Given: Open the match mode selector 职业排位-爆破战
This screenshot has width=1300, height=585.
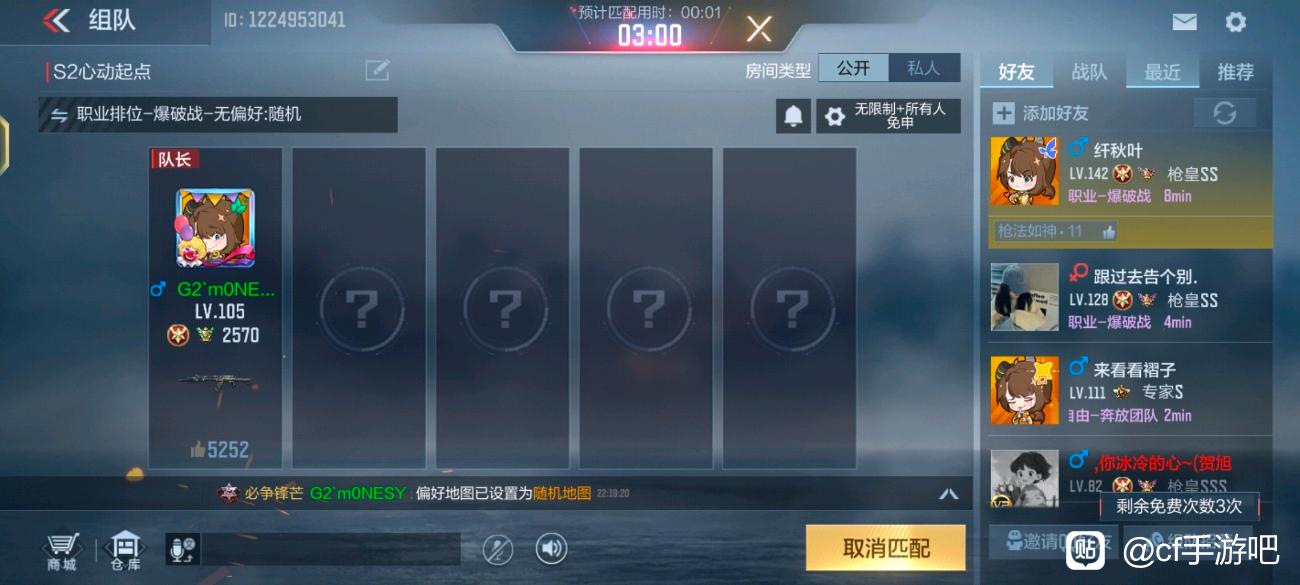Looking at the screenshot, I should (x=218, y=115).
